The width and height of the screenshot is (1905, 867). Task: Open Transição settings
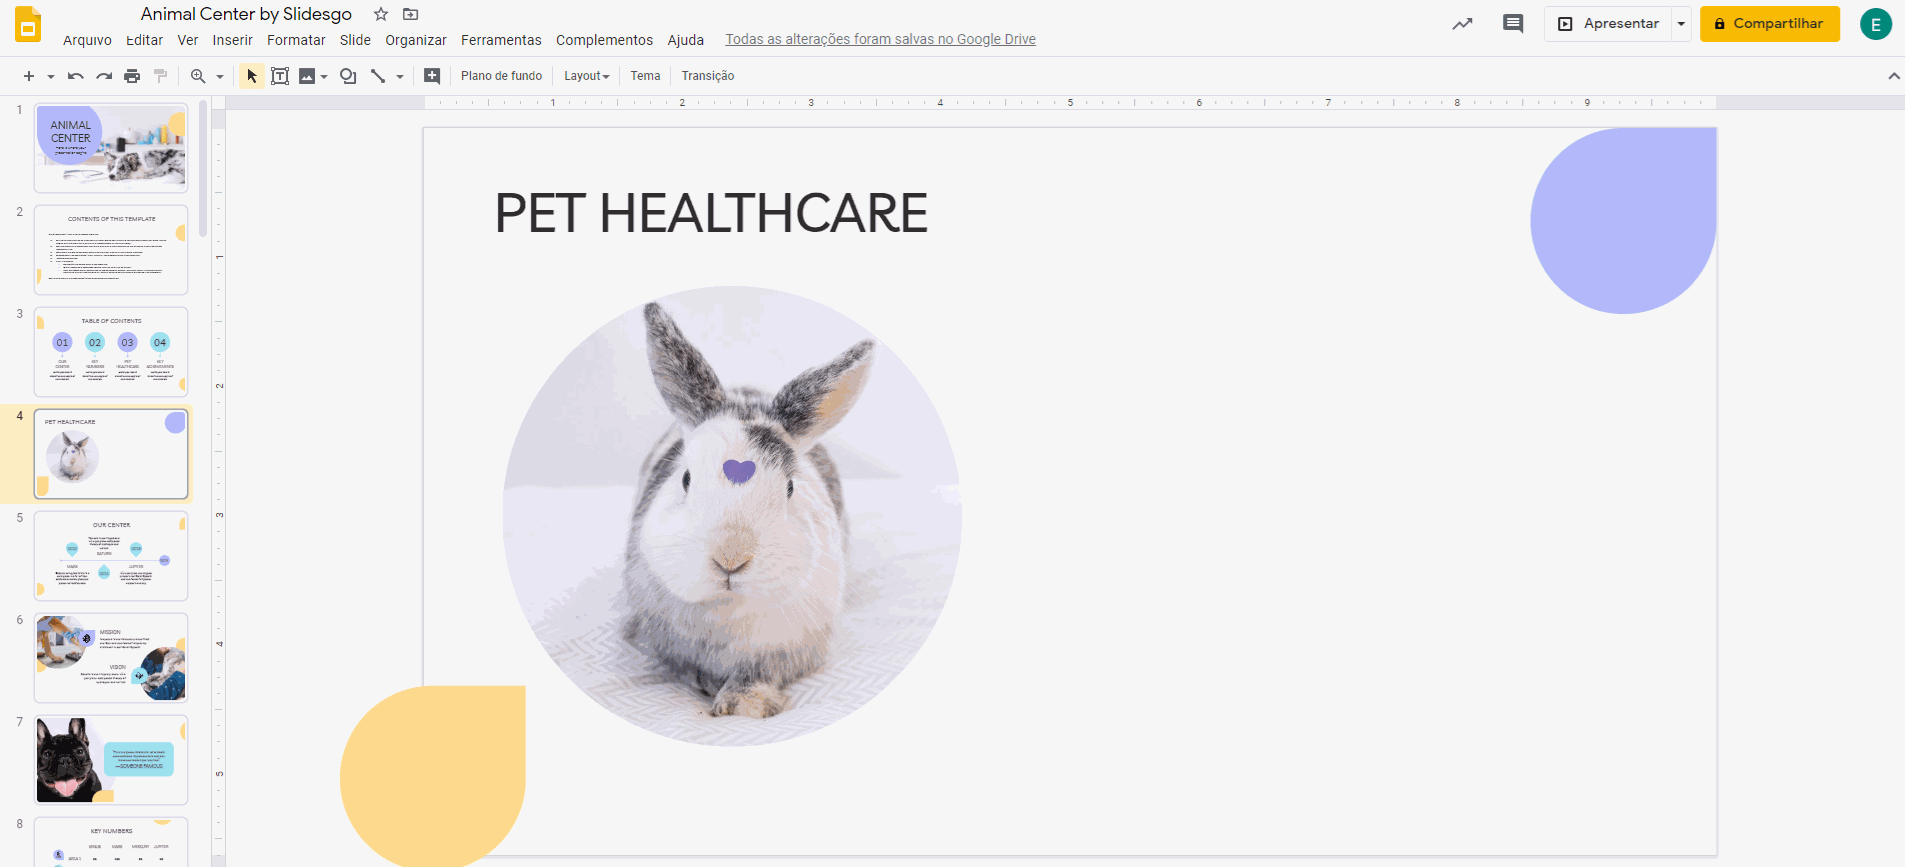pyautogui.click(x=708, y=76)
